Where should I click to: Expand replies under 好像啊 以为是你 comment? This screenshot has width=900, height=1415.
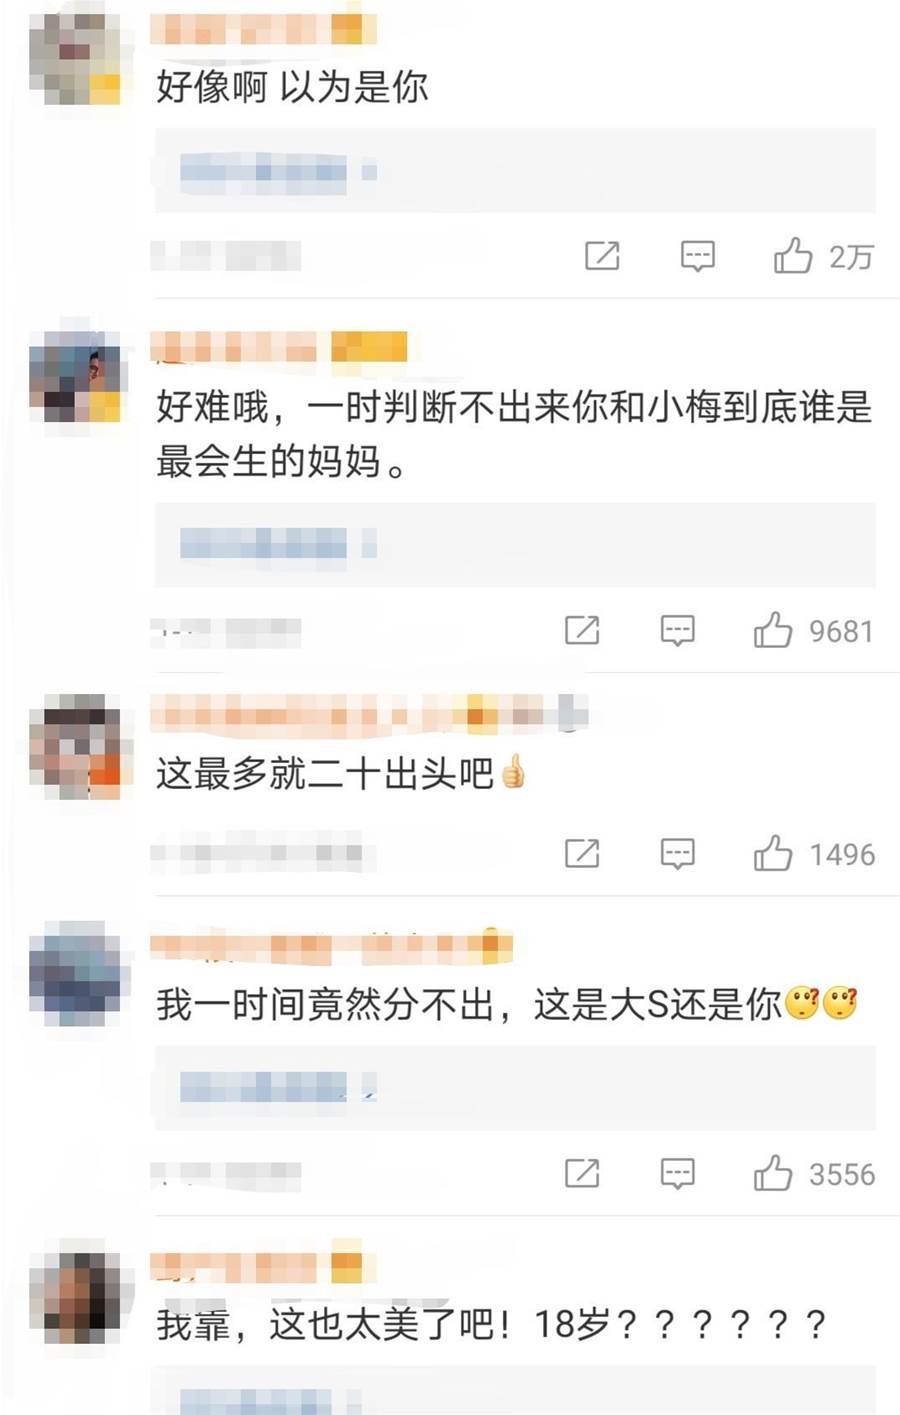(515, 171)
